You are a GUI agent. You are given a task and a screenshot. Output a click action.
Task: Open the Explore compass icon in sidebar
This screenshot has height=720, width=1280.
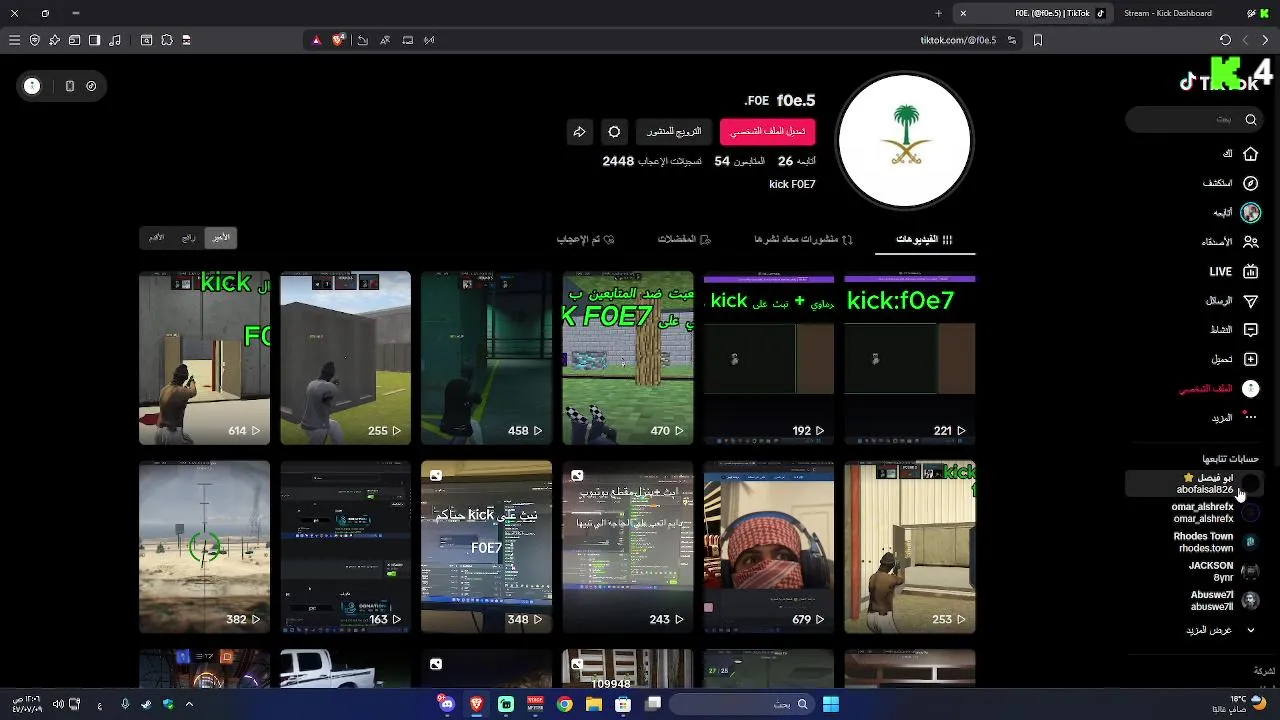click(1250, 183)
